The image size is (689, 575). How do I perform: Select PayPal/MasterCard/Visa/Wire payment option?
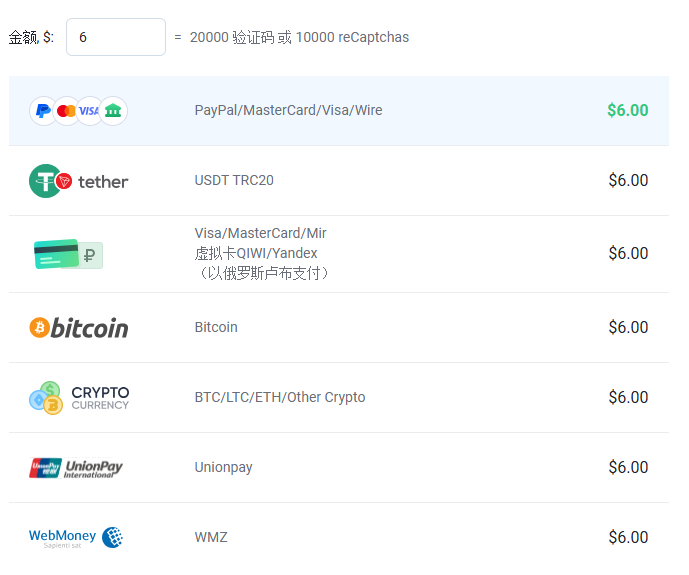point(288,110)
